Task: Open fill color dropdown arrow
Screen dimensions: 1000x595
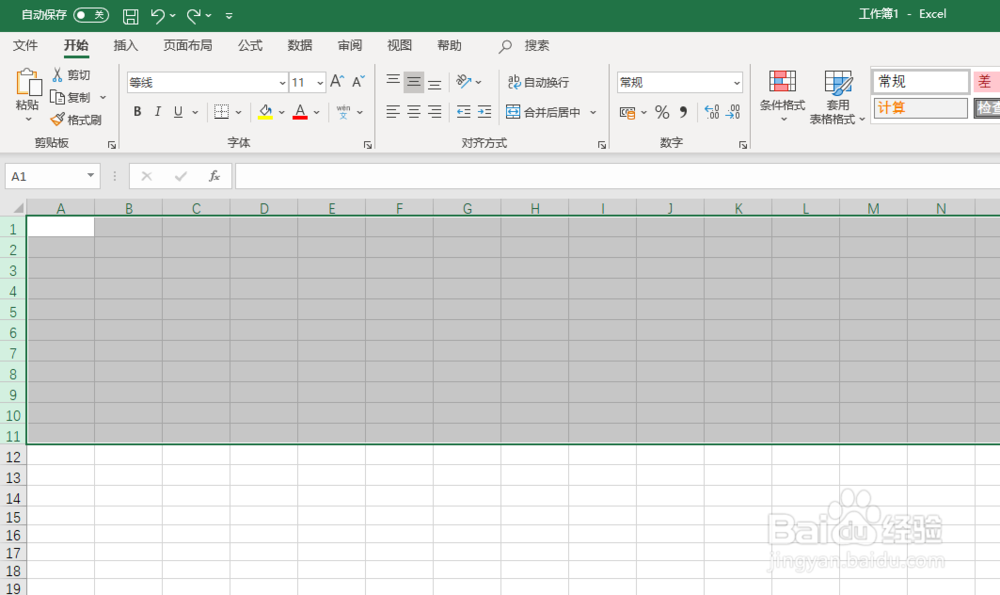Action: (x=281, y=112)
